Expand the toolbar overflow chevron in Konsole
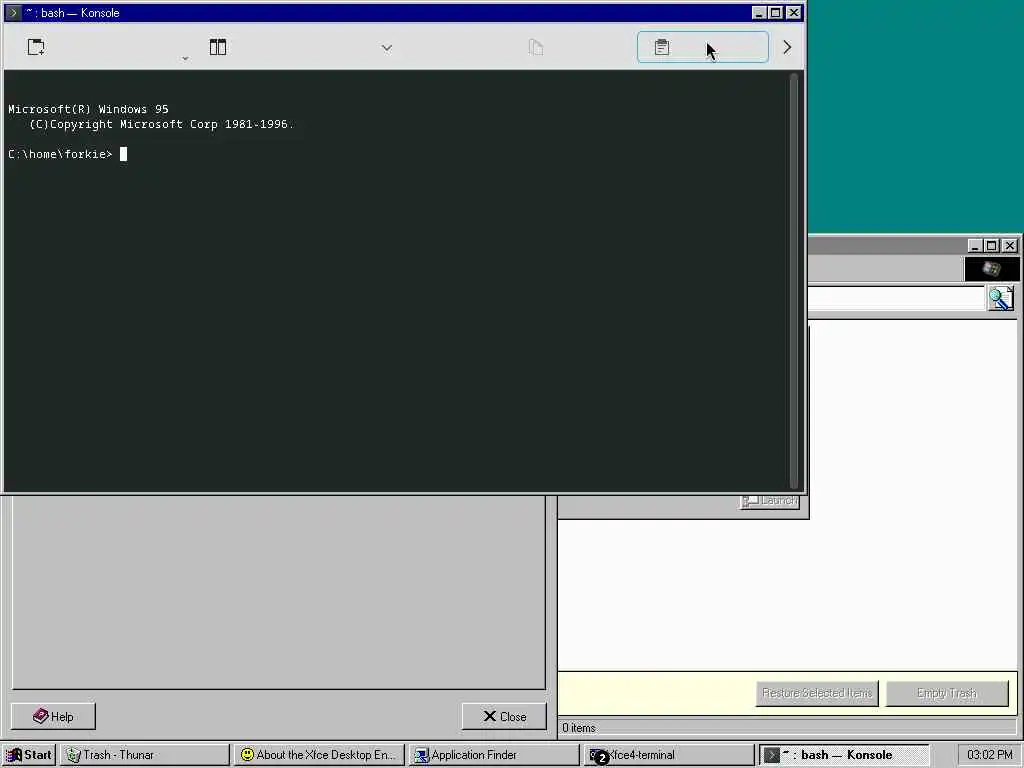1024x768 pixels. click(787, 47)
